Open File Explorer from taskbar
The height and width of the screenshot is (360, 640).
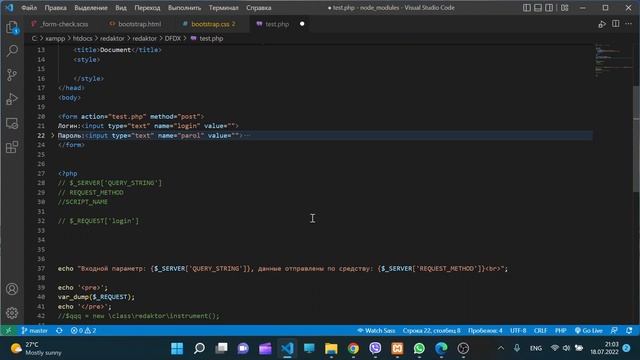pos(331,348)
